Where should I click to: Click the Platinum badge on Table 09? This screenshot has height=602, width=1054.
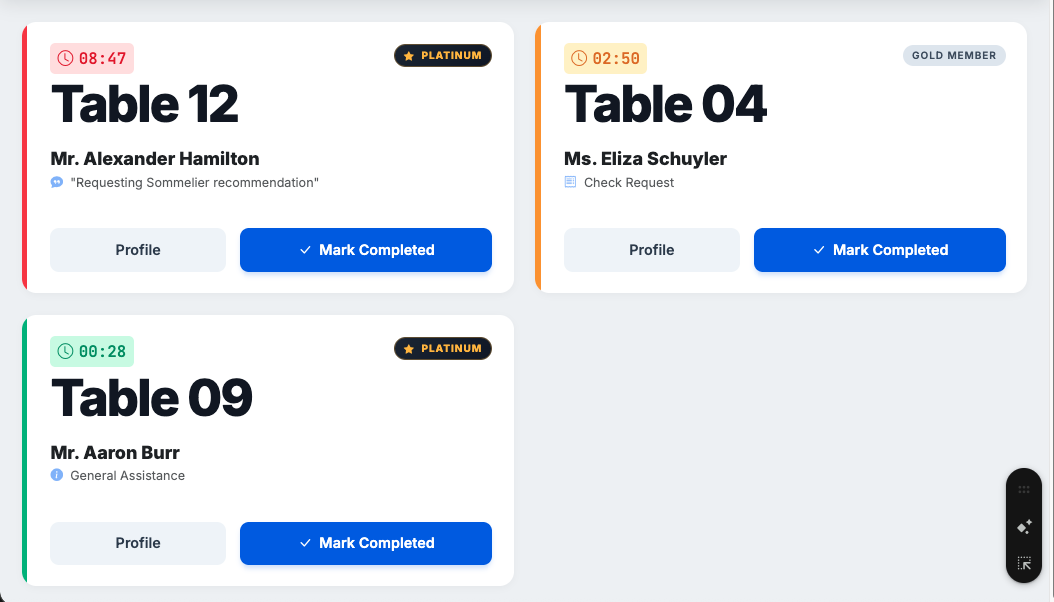(x=443, y=349)
